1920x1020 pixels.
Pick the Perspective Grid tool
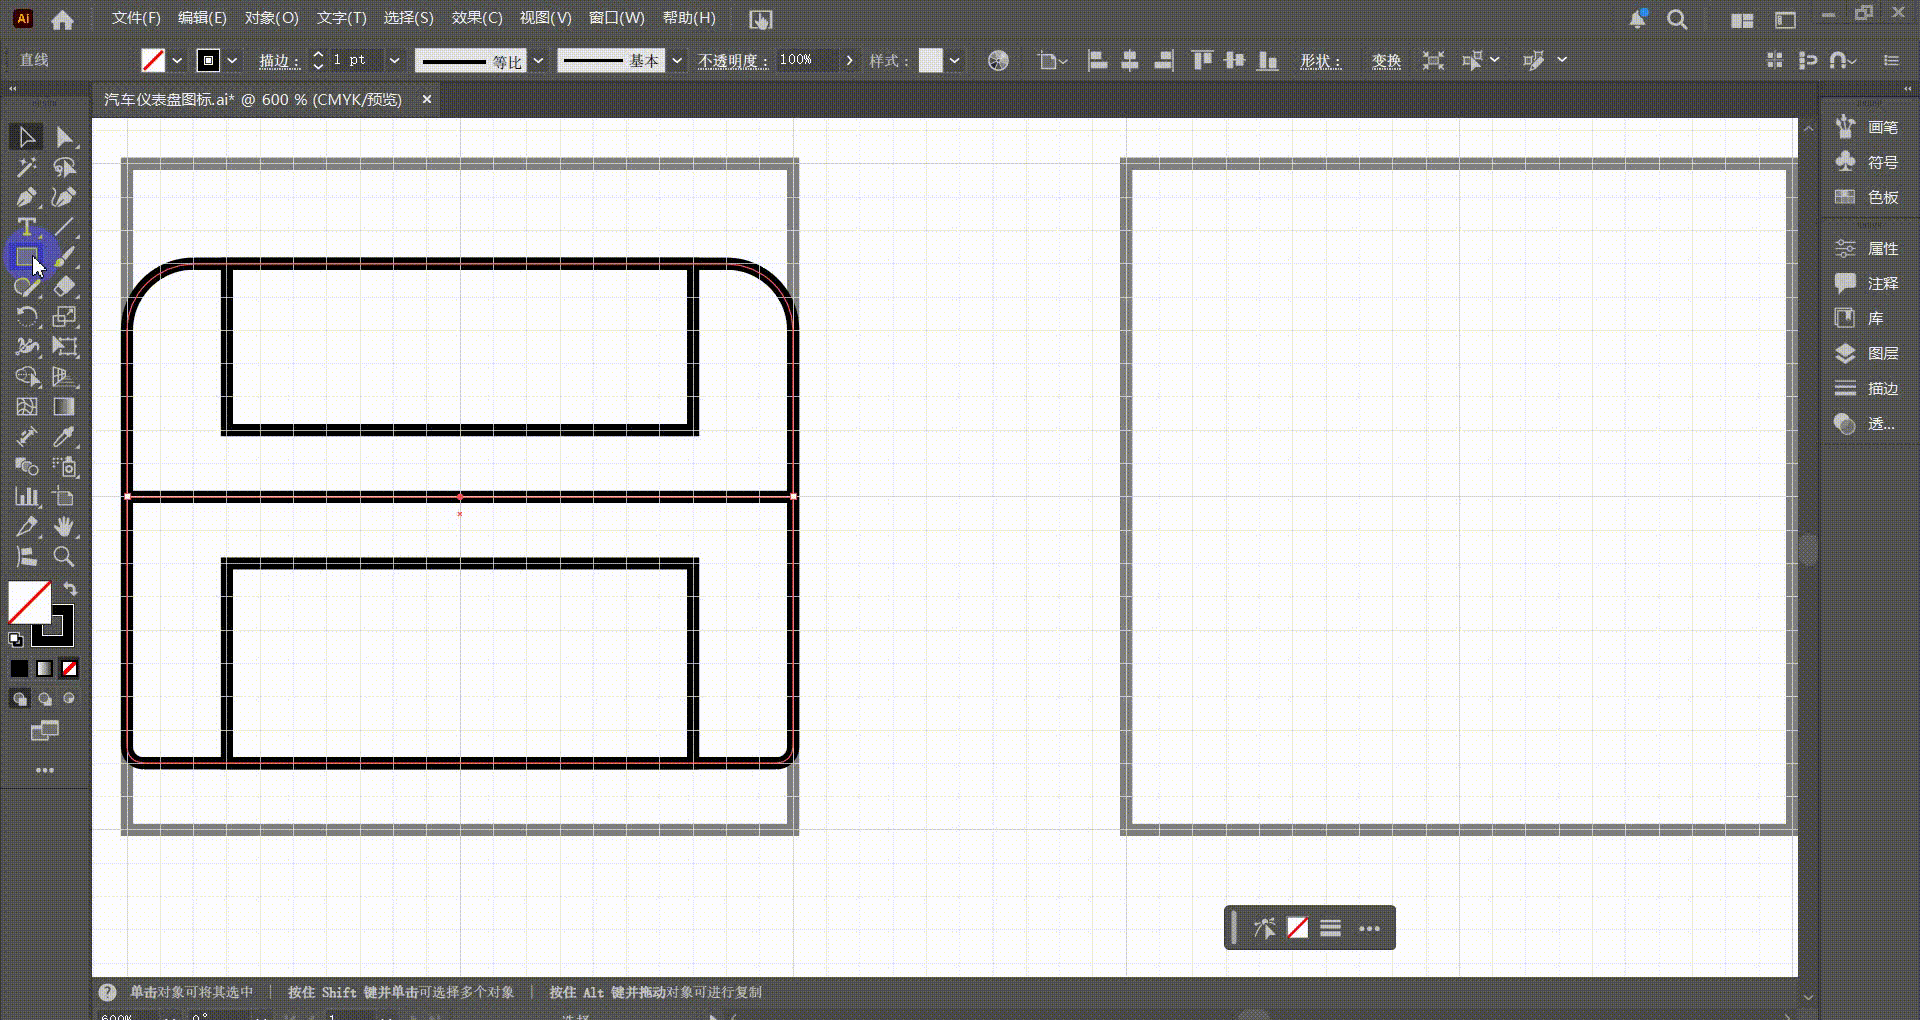(64, 377)
